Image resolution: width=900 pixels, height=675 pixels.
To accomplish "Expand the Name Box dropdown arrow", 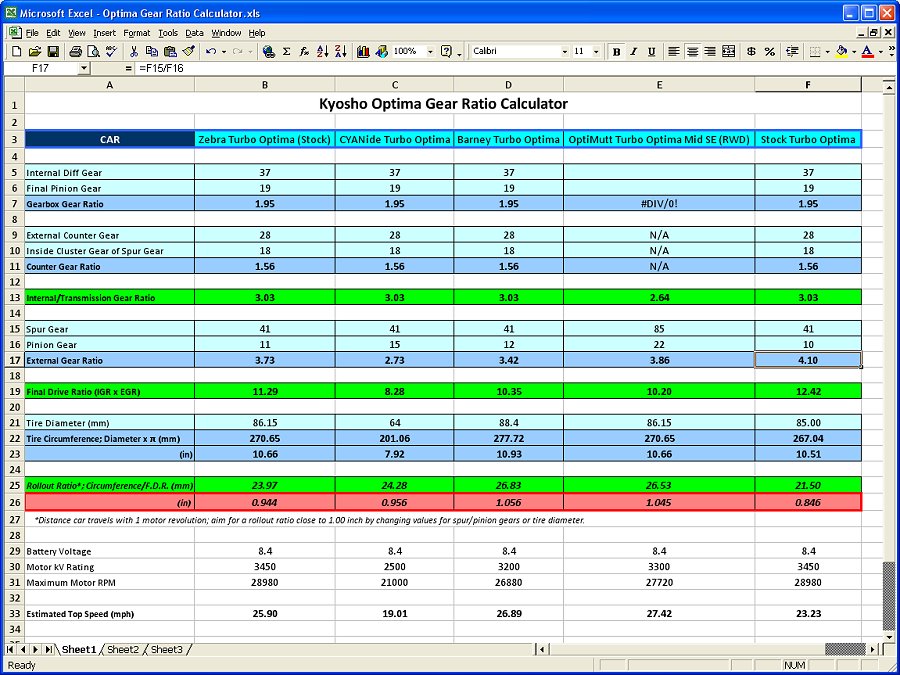I will coord(84,68).
